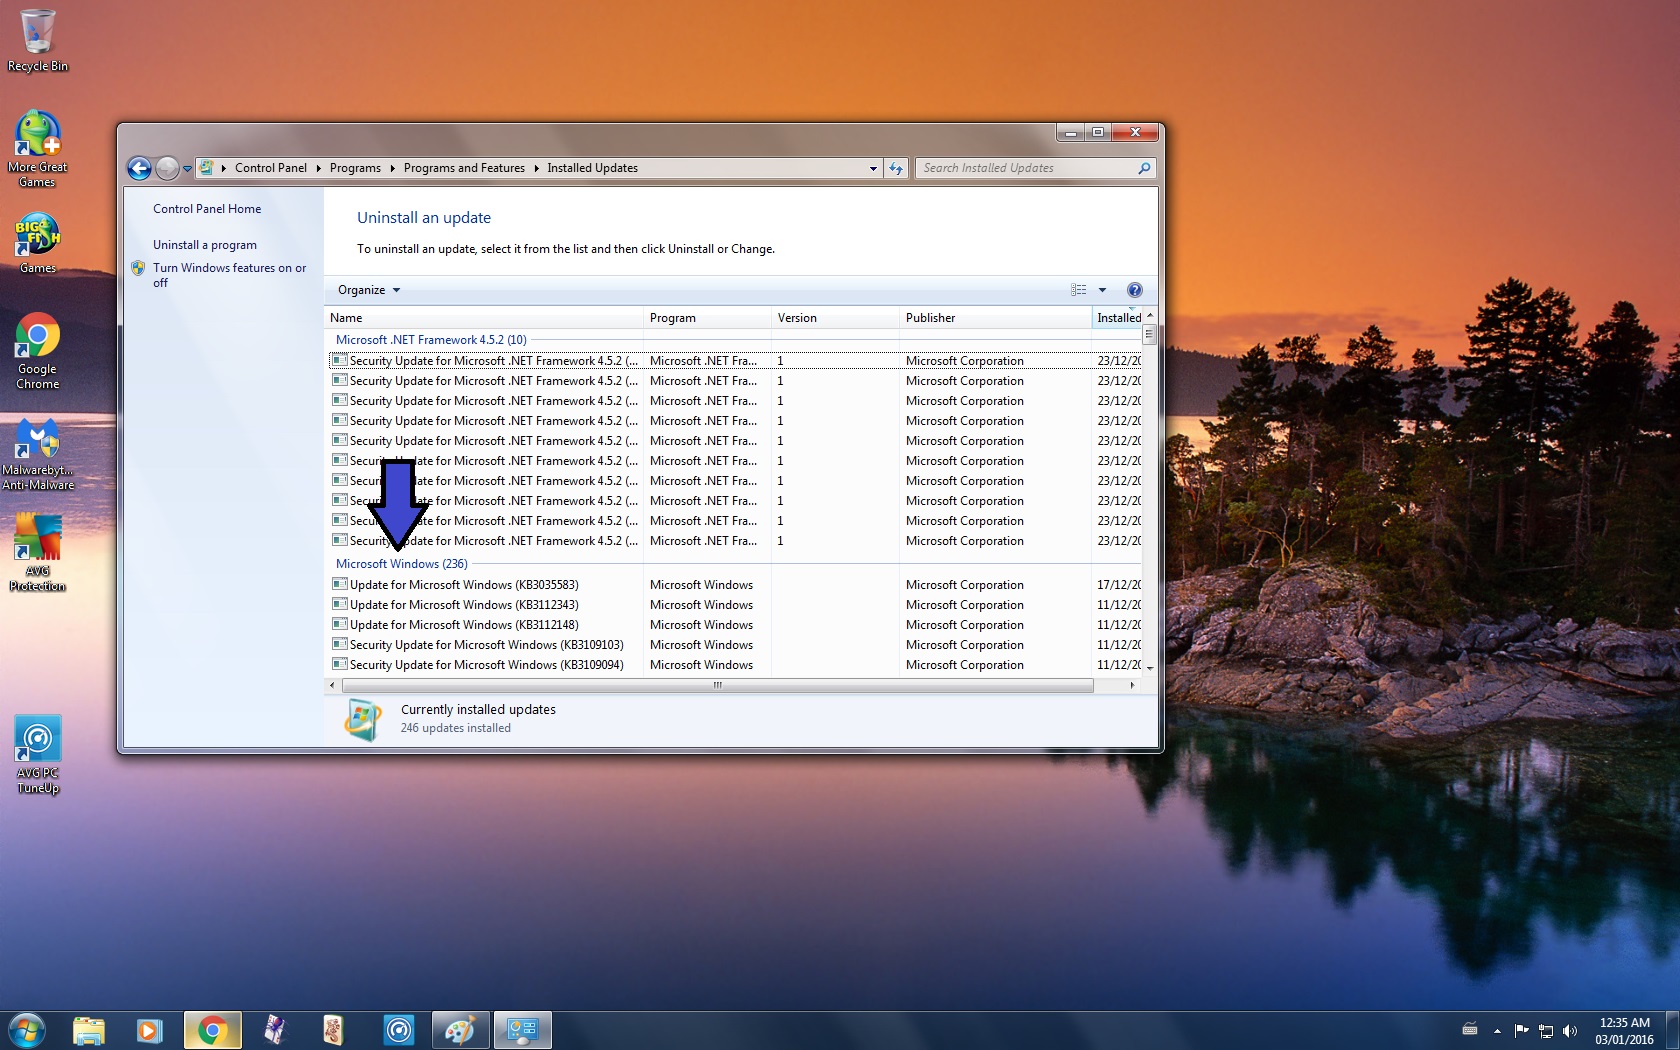
Task: Click the horizontal scrollbar right arrow
Action: [1132, 686]
